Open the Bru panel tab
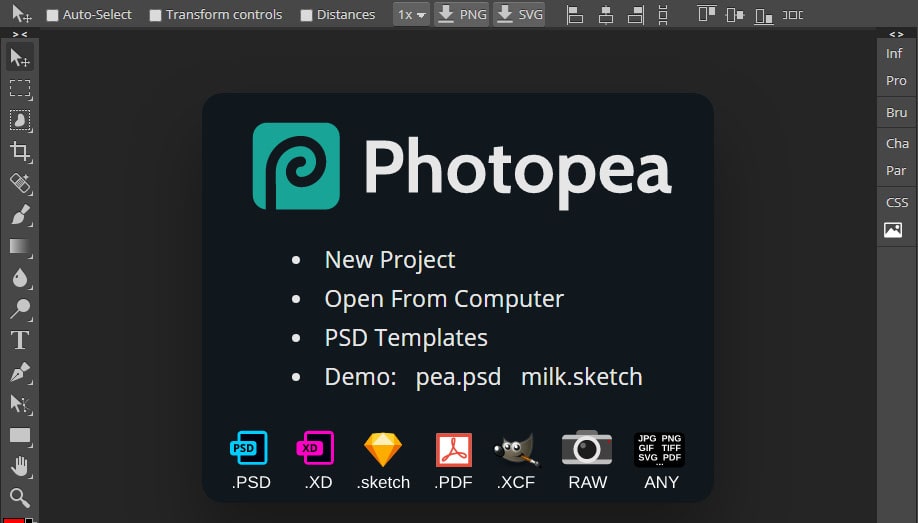The height and width of the screenshot is (523, 918). tap(896, 112)
